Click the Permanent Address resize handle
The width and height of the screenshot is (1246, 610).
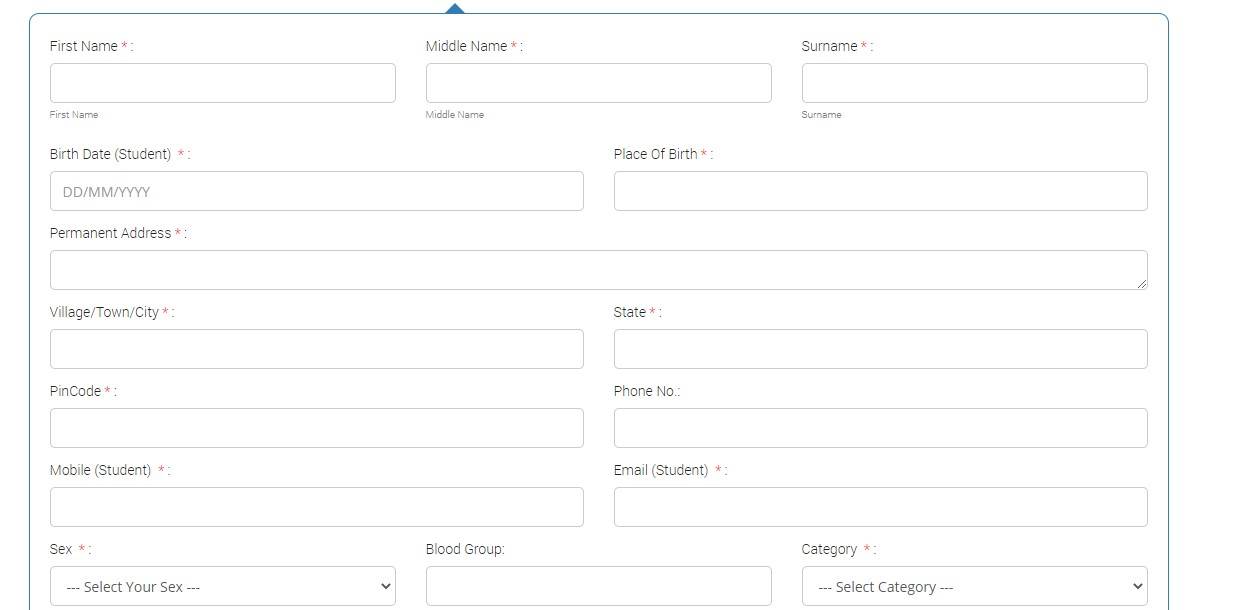click(1142, 284)
